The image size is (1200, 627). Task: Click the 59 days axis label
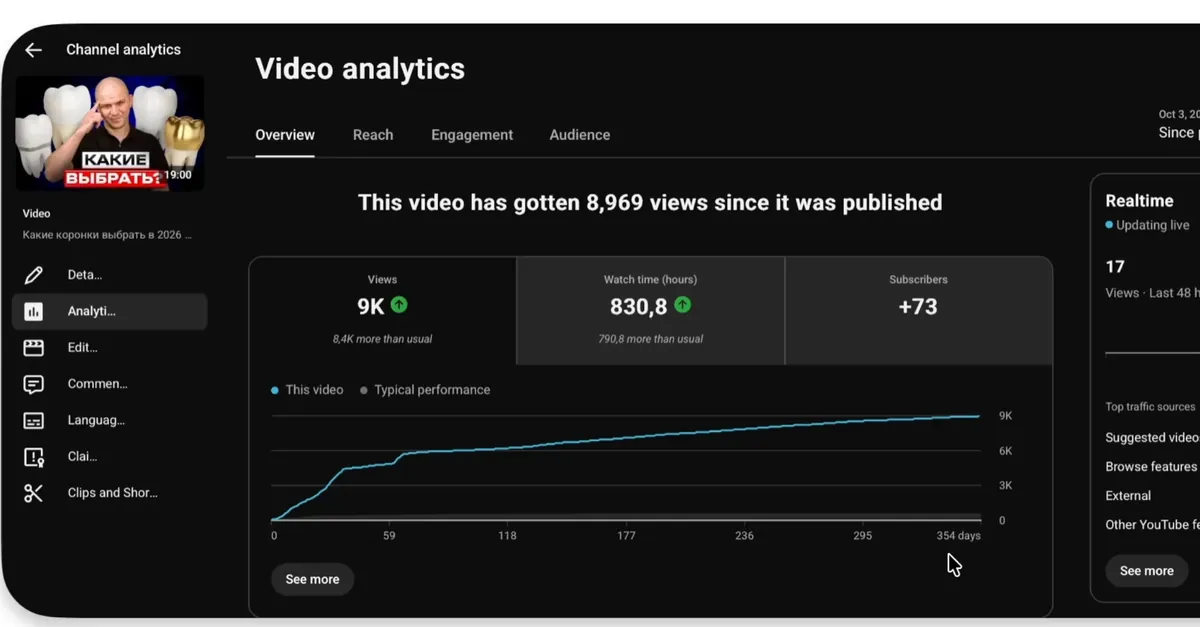click(x=389, y=536)
